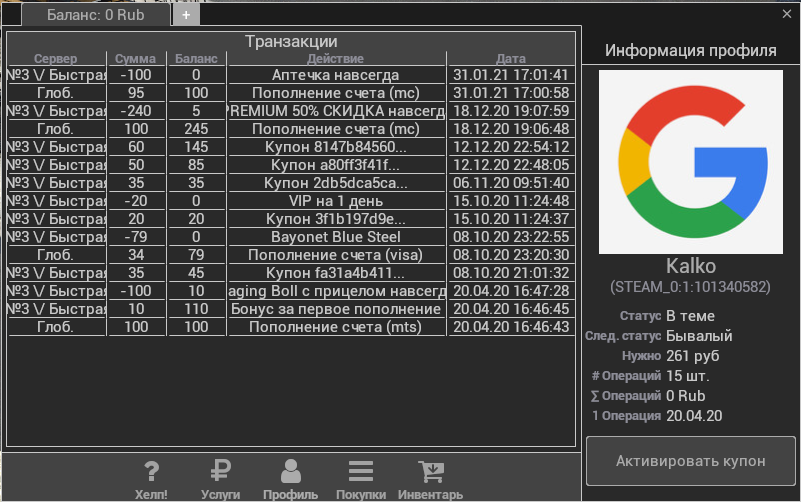Sort by the Сервер column header
Viewport: 801px width, 502px height.
55,59
